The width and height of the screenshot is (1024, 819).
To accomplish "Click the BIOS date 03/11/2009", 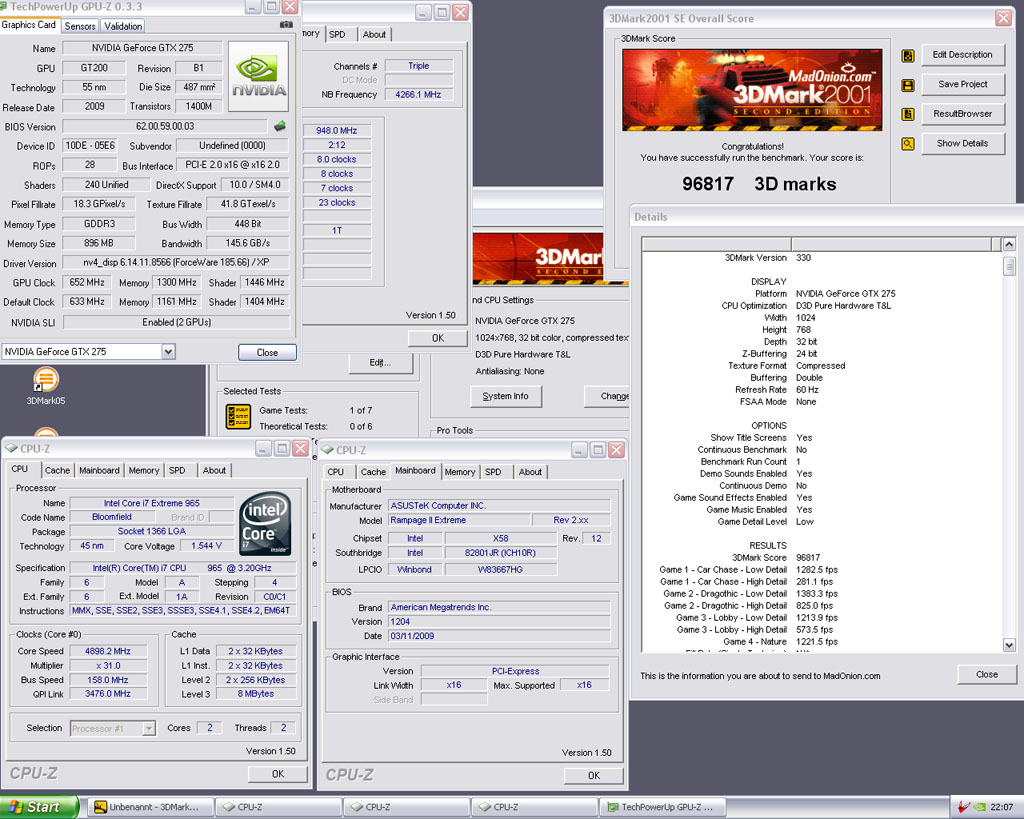I will [499, 636].
